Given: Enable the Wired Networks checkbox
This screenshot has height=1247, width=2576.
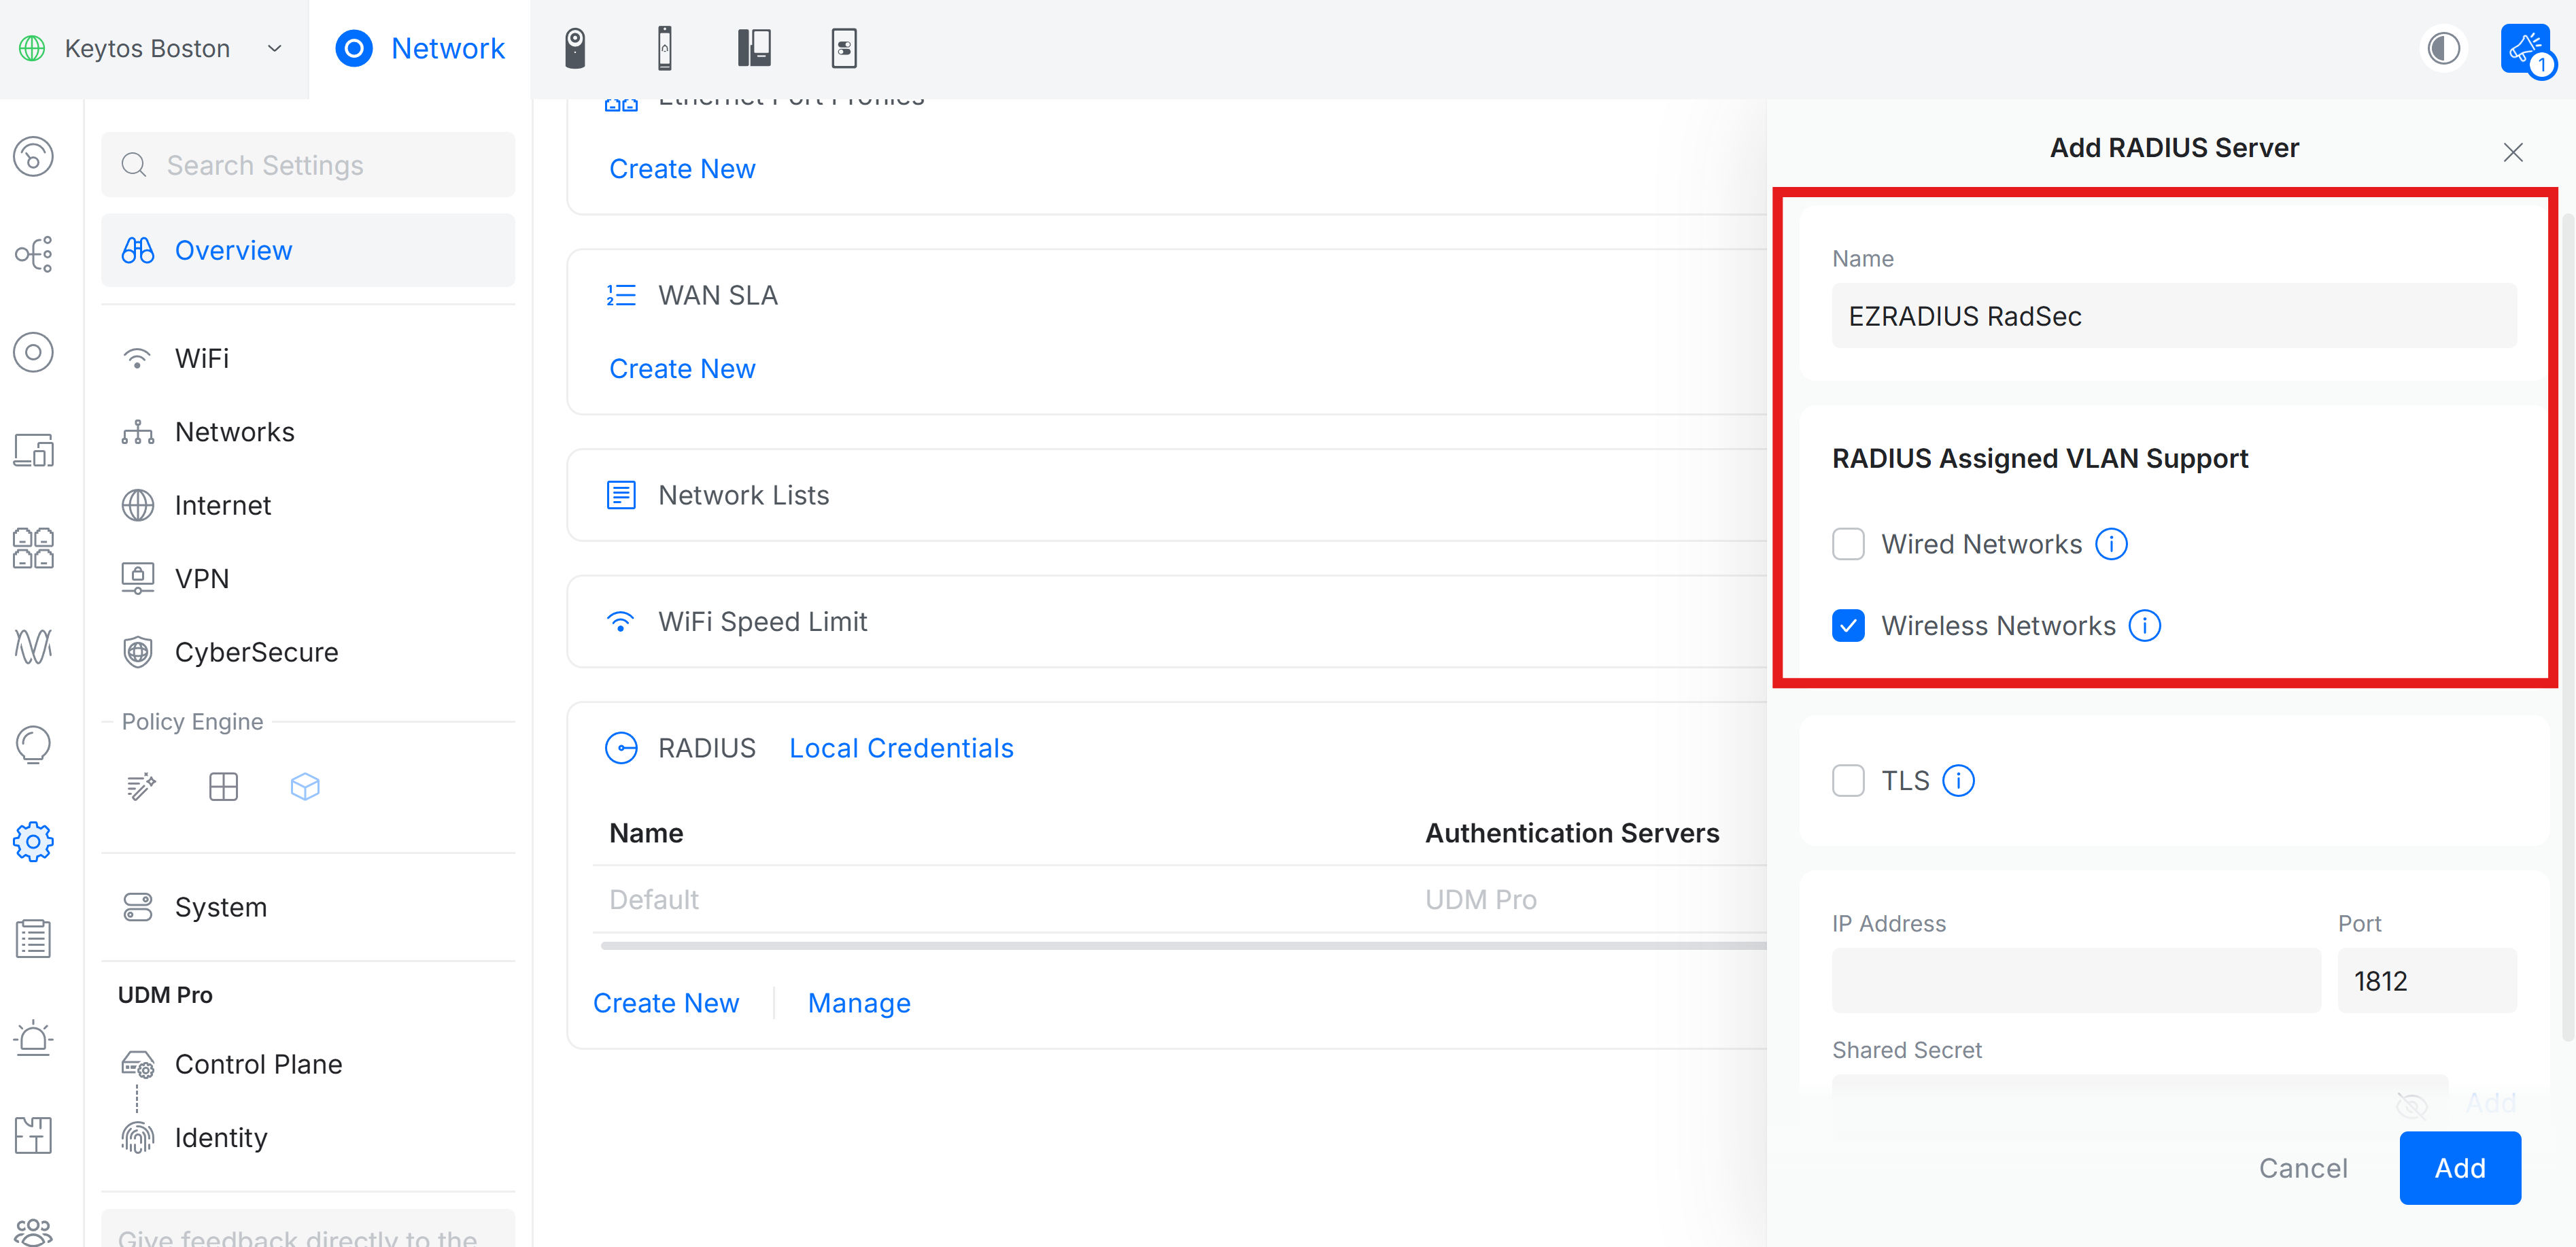Looking at the screenshot, I should [1849, 544].
